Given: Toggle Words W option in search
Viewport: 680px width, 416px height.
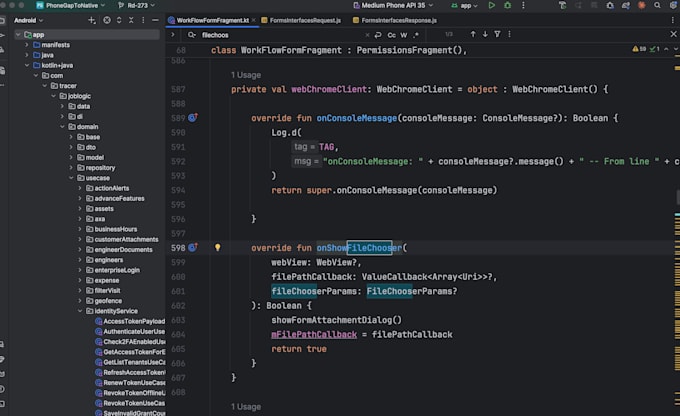Looking at the screenshot, I should 404,35.
